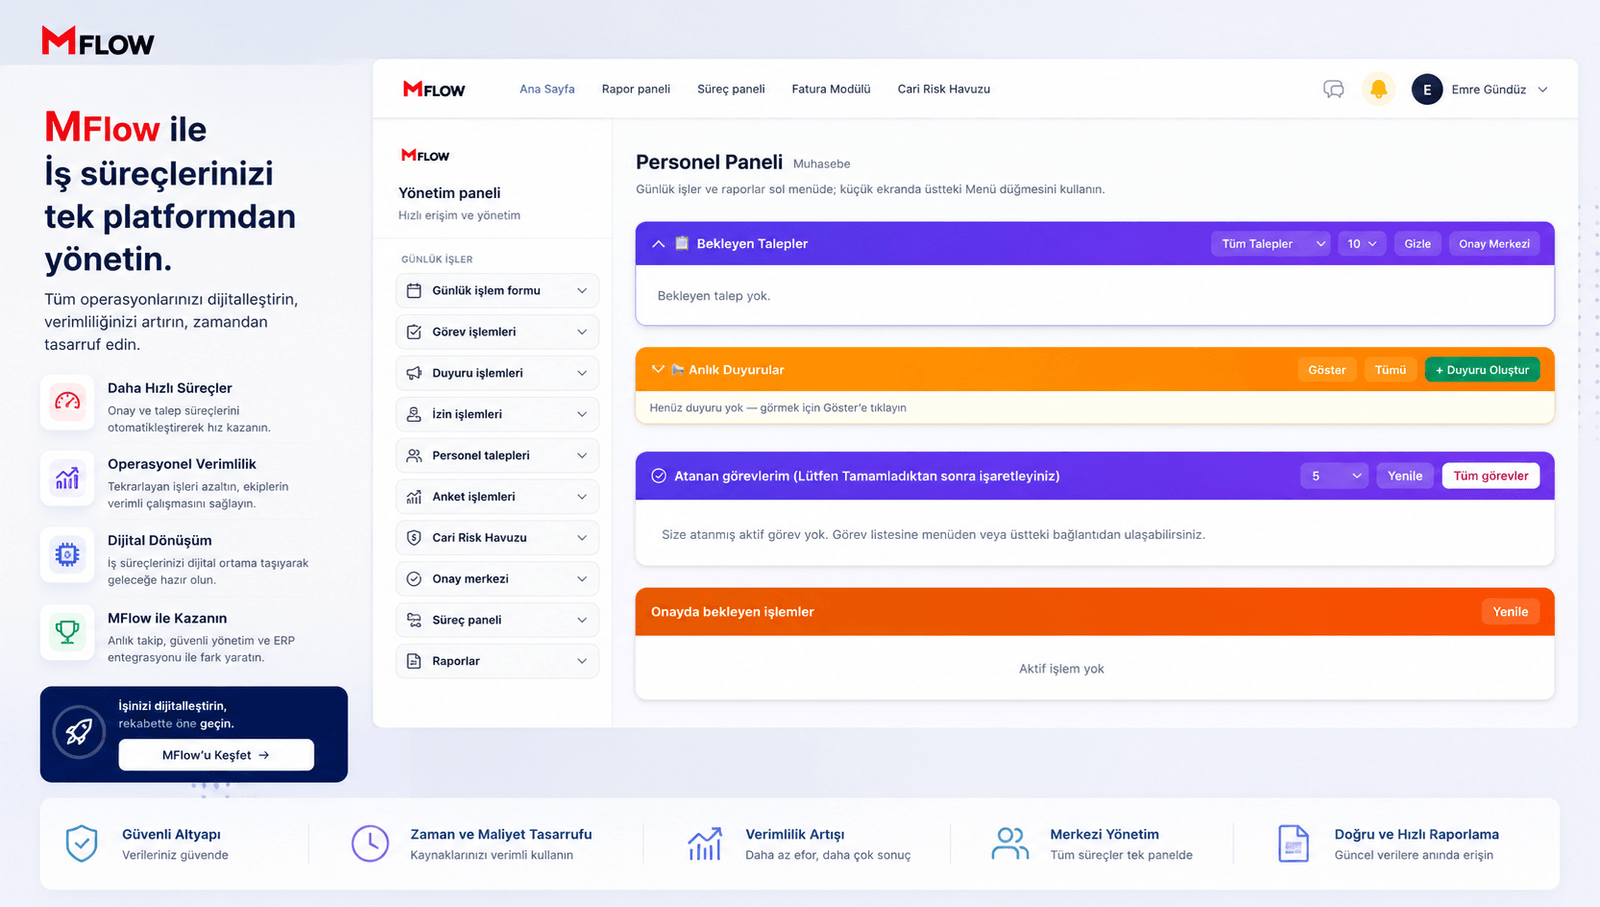The height and width of the screenshot is (907, 1600).
Task: Click the Onay Merkezi button
Action: pyautogui.click(x=1494, y=244)
